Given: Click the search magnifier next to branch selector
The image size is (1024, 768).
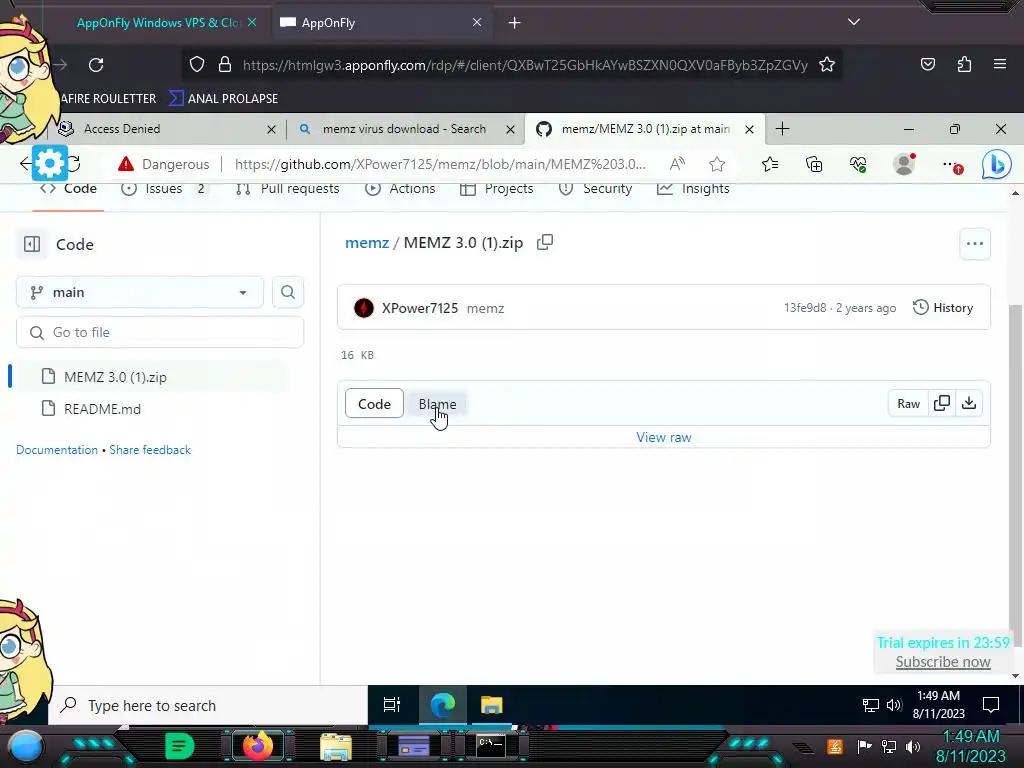Looking at the screenshot, I should (287, 292).
